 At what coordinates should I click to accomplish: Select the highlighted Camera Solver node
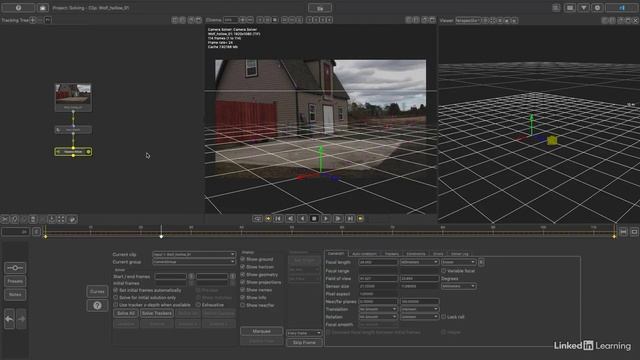[x=73, y=152]
